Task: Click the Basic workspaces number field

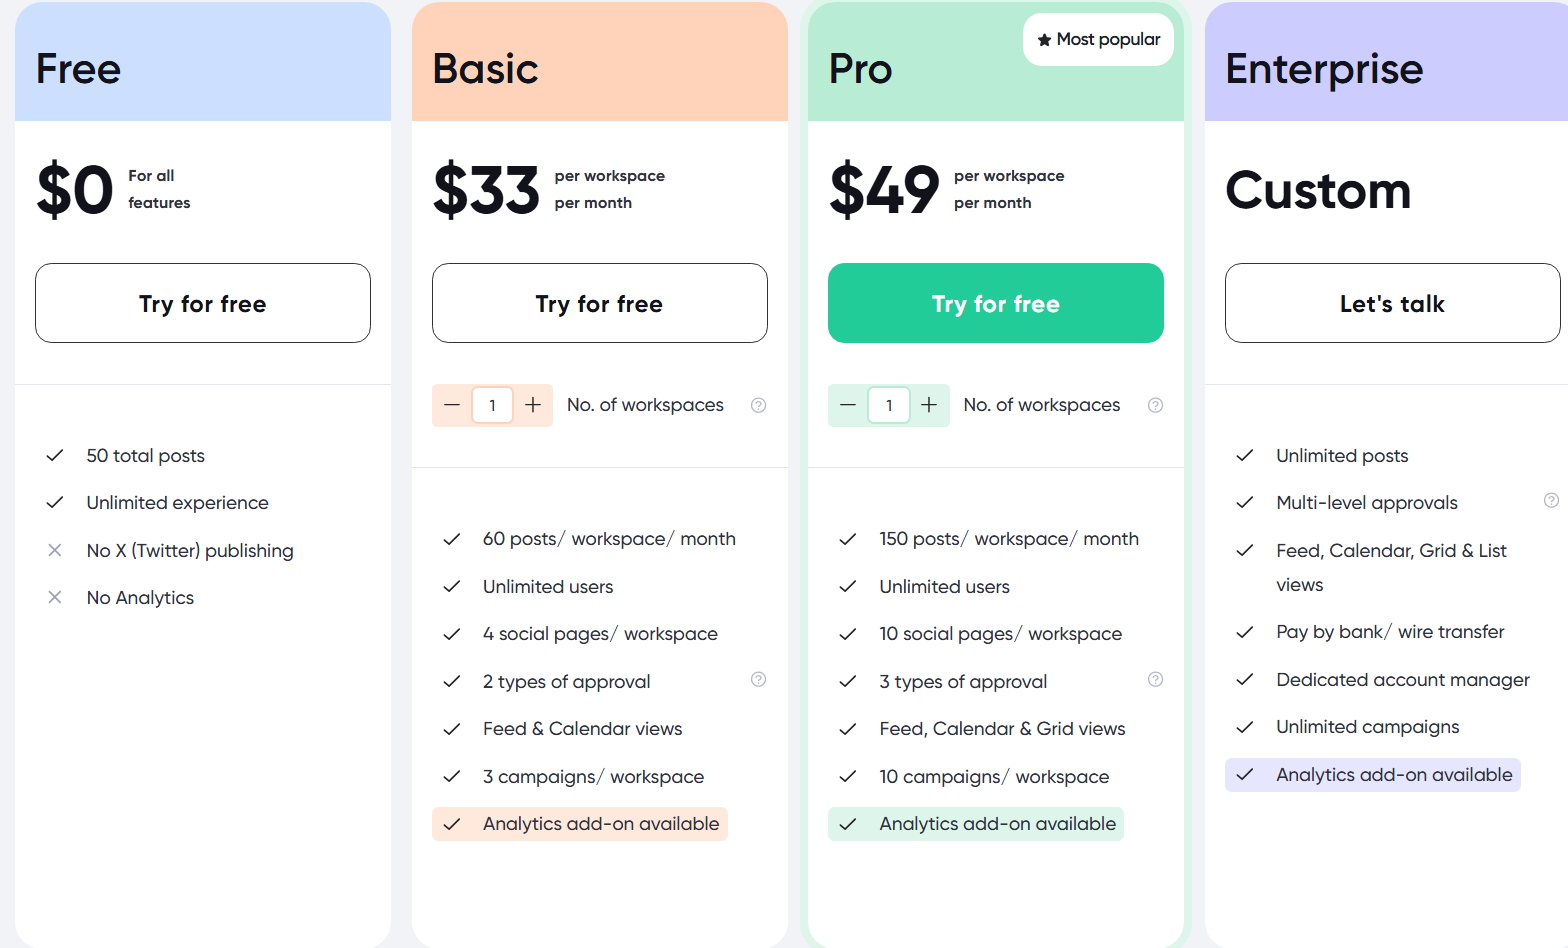Action: 492,405
